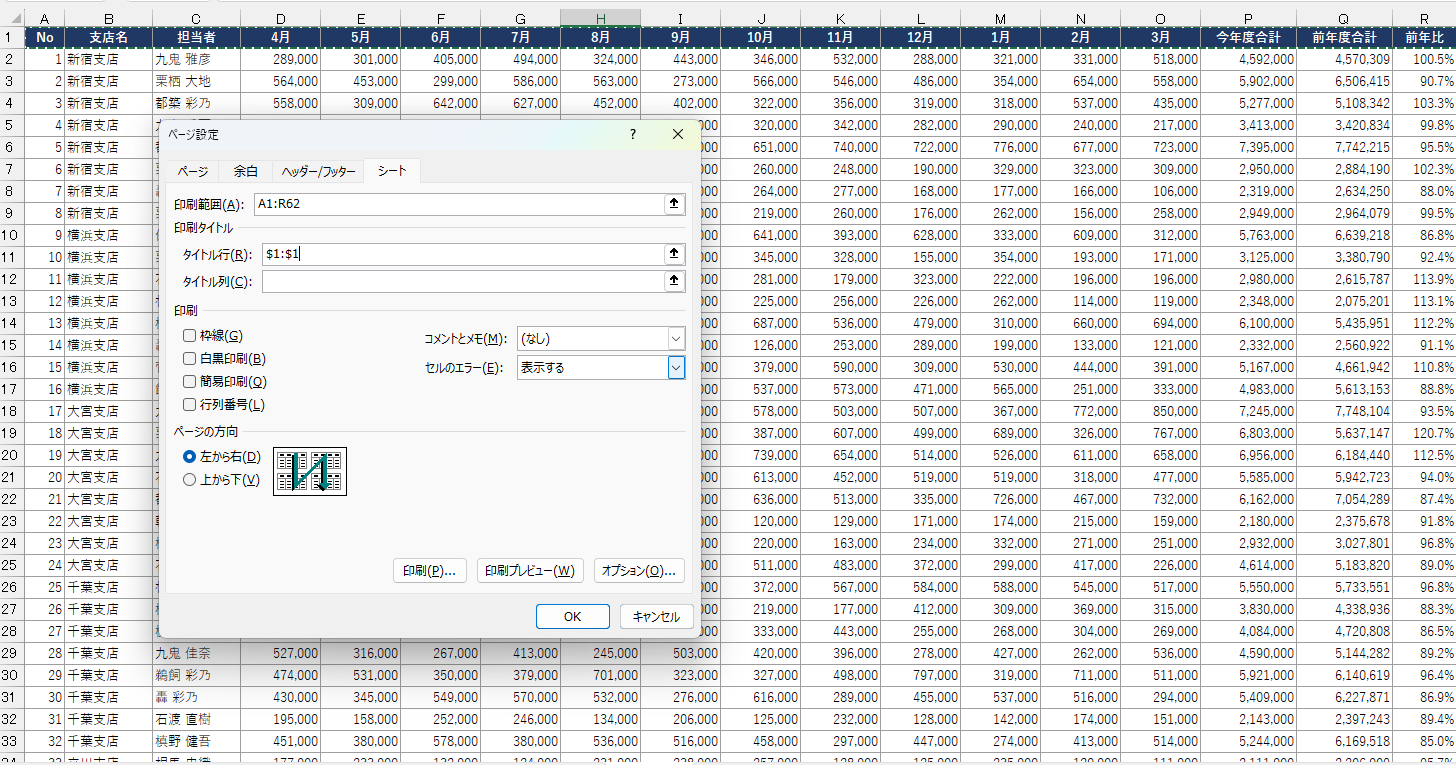Collapse dialog via 印刷範囲 range selector icon
The image size is (1456, 765).
point(675,204)
